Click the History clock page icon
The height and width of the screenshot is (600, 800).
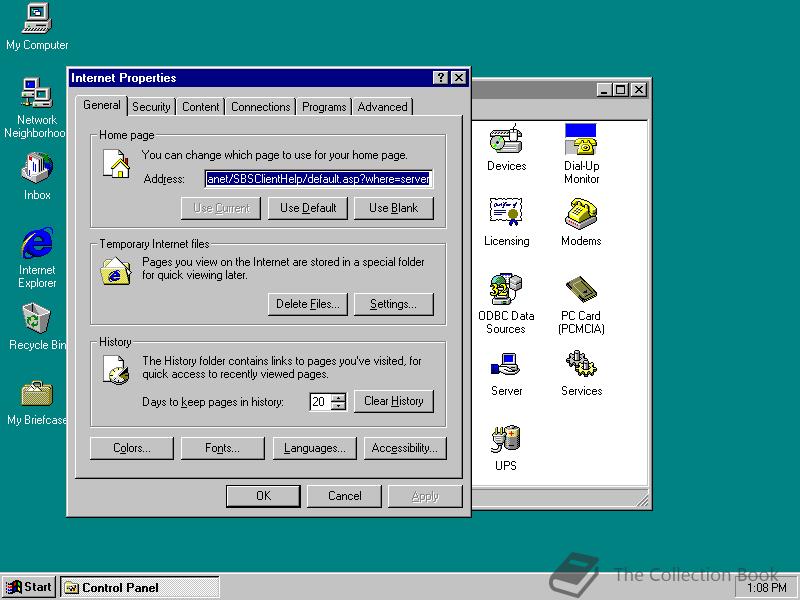[x=116, y=370]
